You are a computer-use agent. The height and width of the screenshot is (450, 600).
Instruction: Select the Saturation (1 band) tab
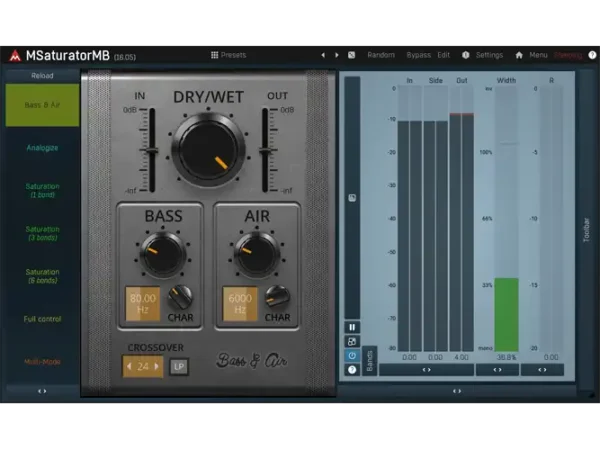pyautogui.click(x=42, y=191)
